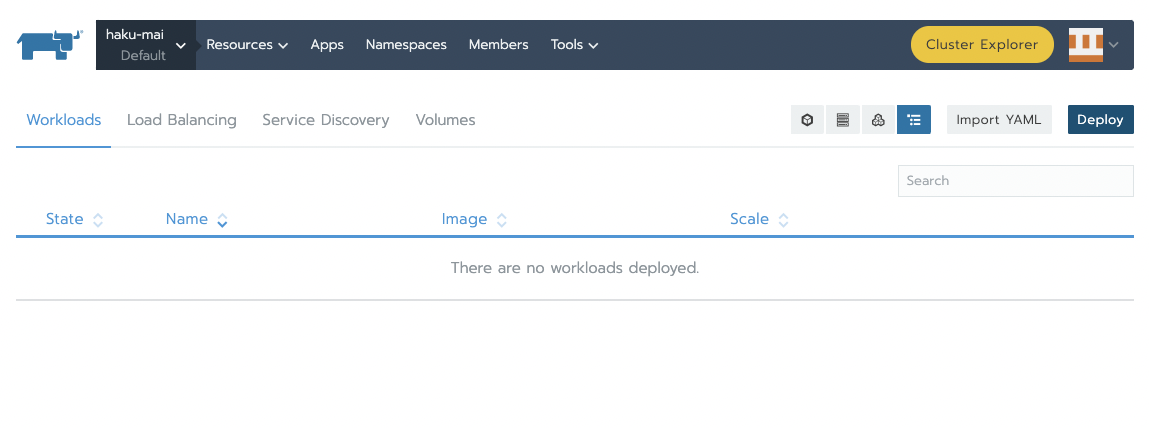Expand the Tools dropdown
Image resolution: width=1149 pixels, height=428 pixels.
(574, 45)
